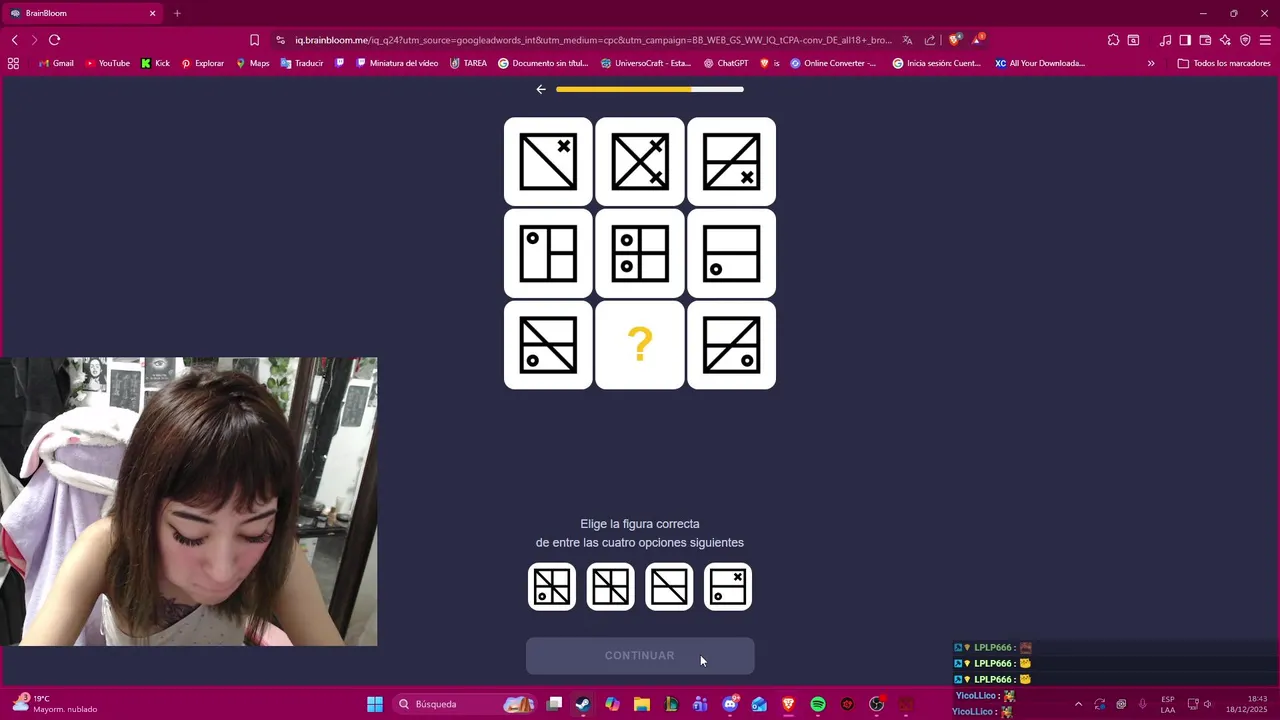
Task: Open the extensions puzzle icon
Action: coord(1113,40)
